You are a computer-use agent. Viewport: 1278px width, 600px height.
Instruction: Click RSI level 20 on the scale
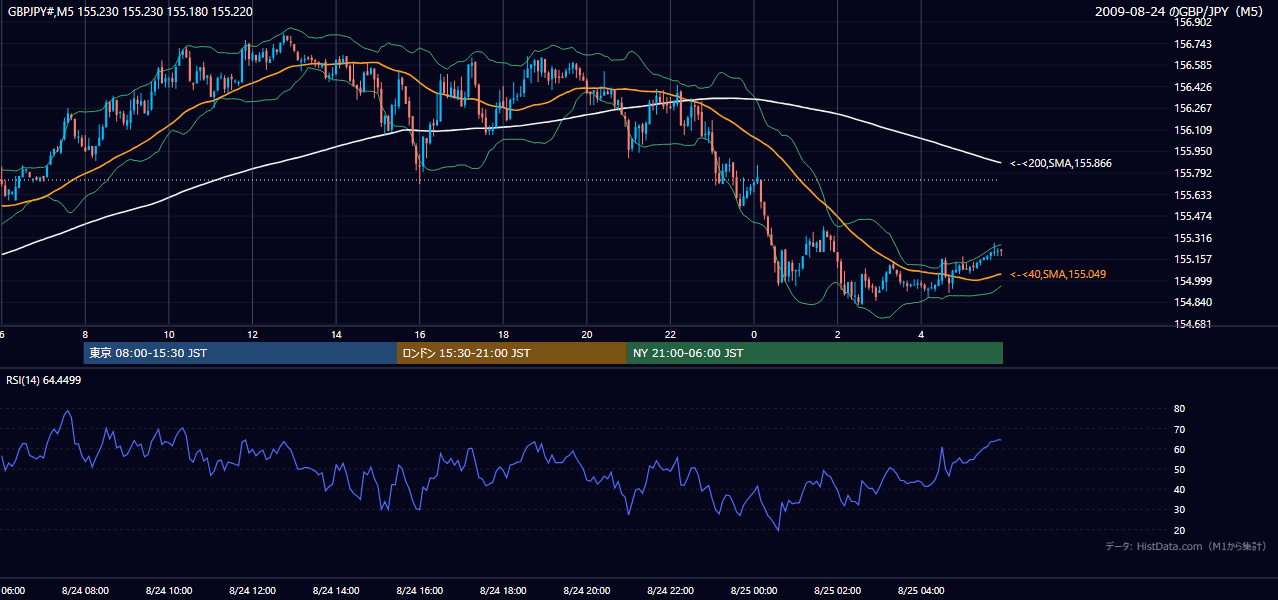pos(1179,530)
